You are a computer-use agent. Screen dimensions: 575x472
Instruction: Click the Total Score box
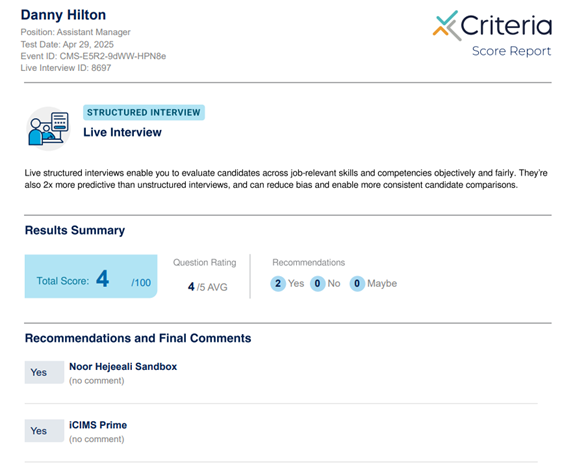pos(91,276)
